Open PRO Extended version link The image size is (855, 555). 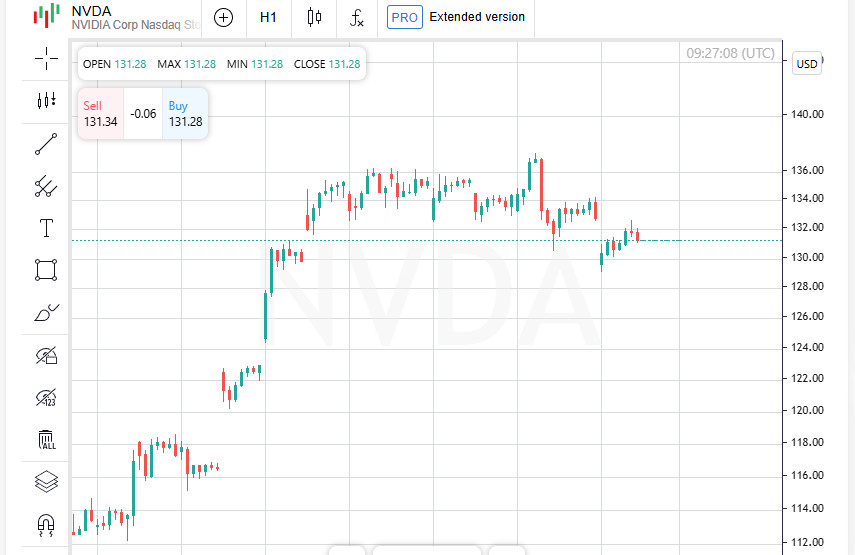point(456,17)
